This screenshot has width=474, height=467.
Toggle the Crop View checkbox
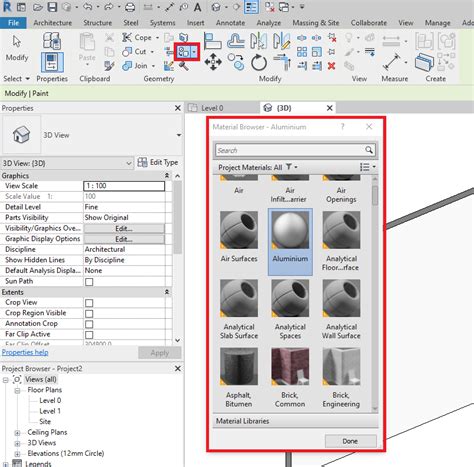point(89,303)
